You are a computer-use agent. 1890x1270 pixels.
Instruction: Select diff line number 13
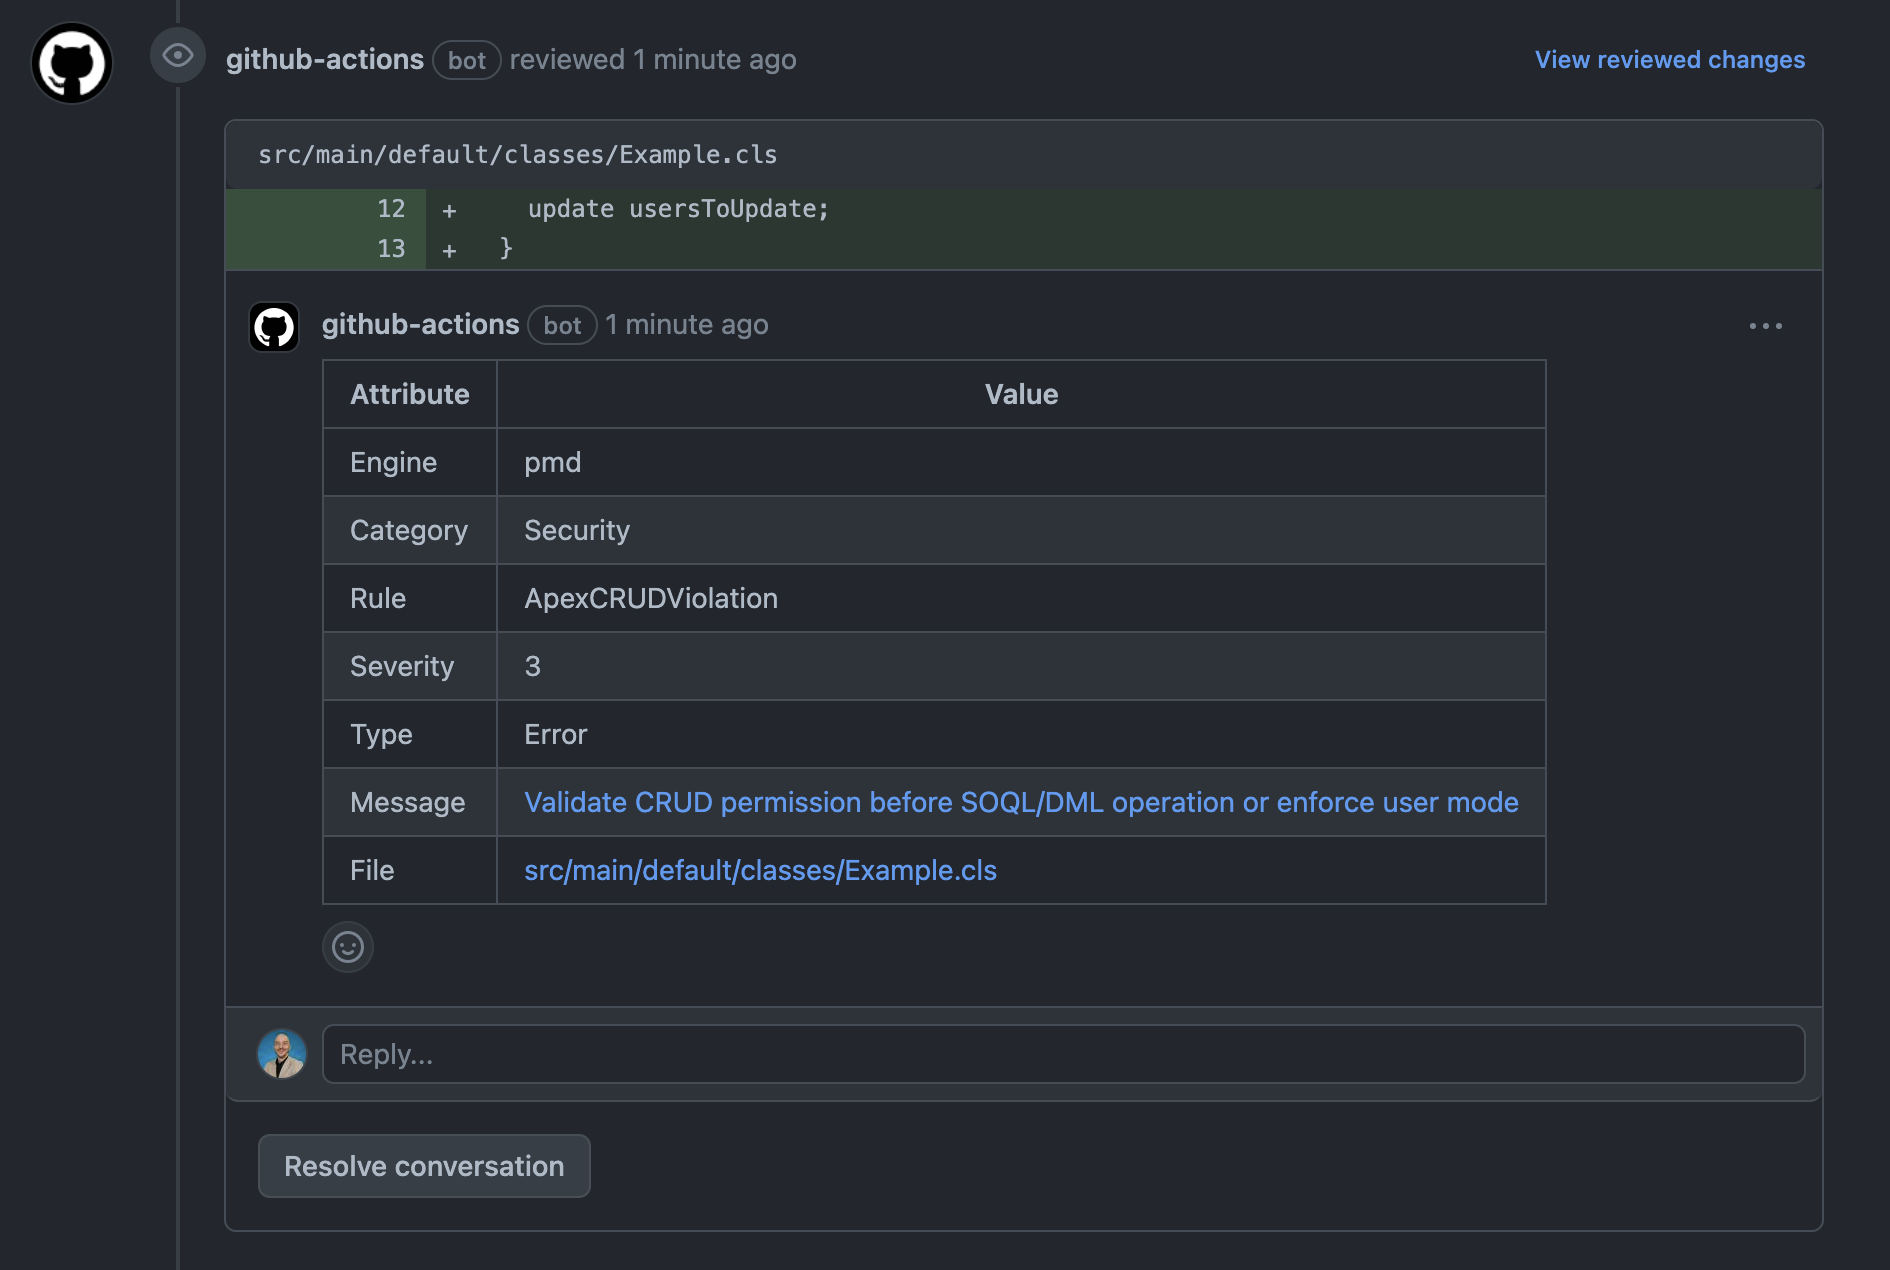[391, 249]
